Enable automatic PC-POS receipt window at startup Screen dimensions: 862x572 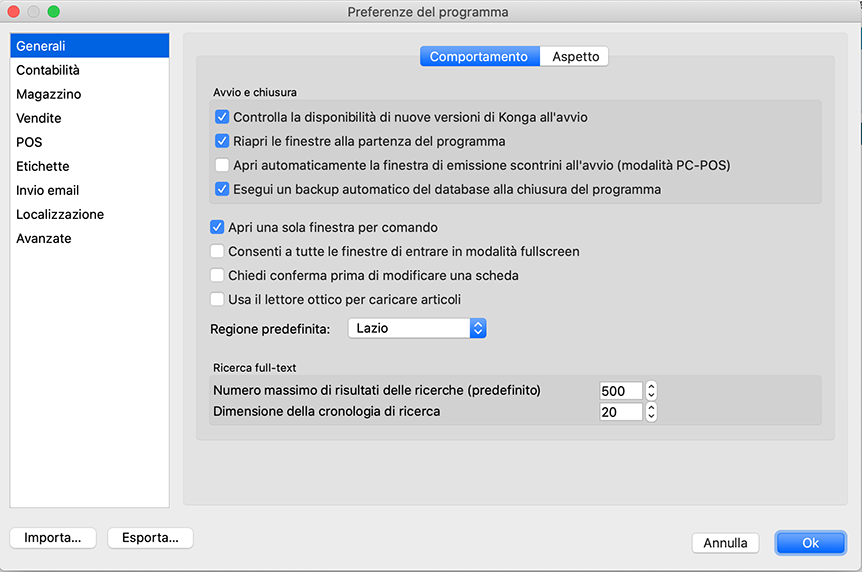(x=222, y=165)
